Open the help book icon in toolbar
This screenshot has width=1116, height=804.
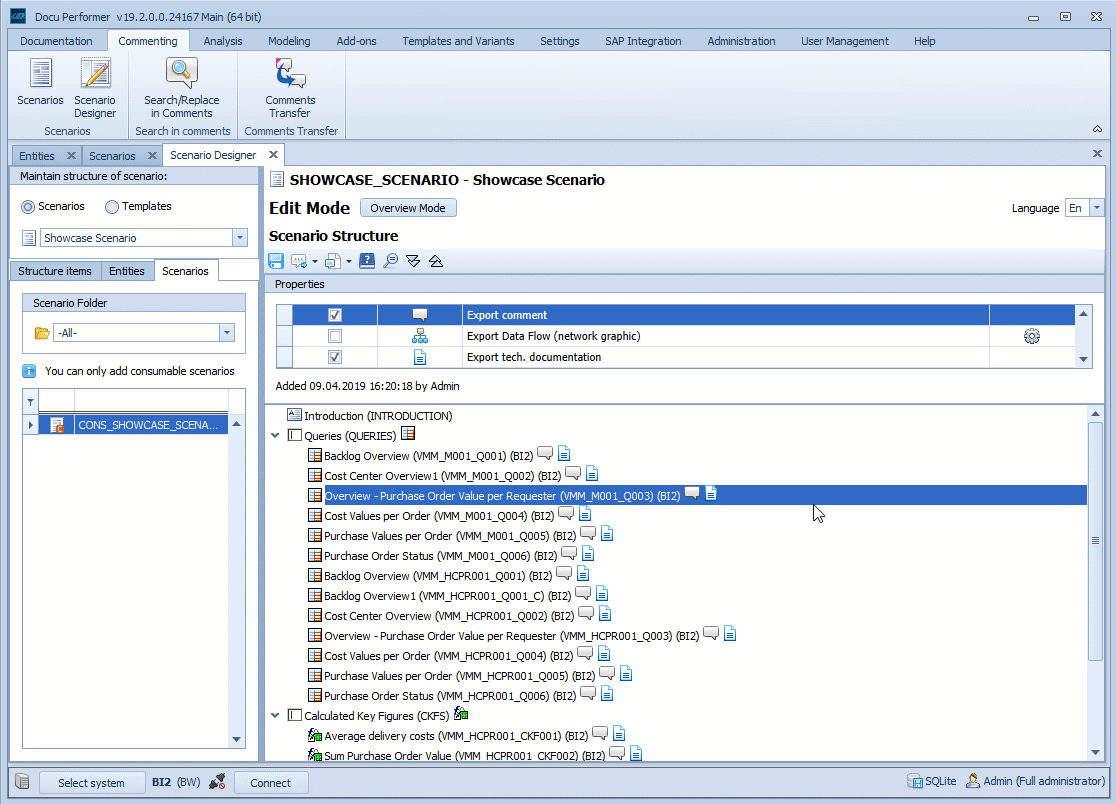tap(367, 261)
